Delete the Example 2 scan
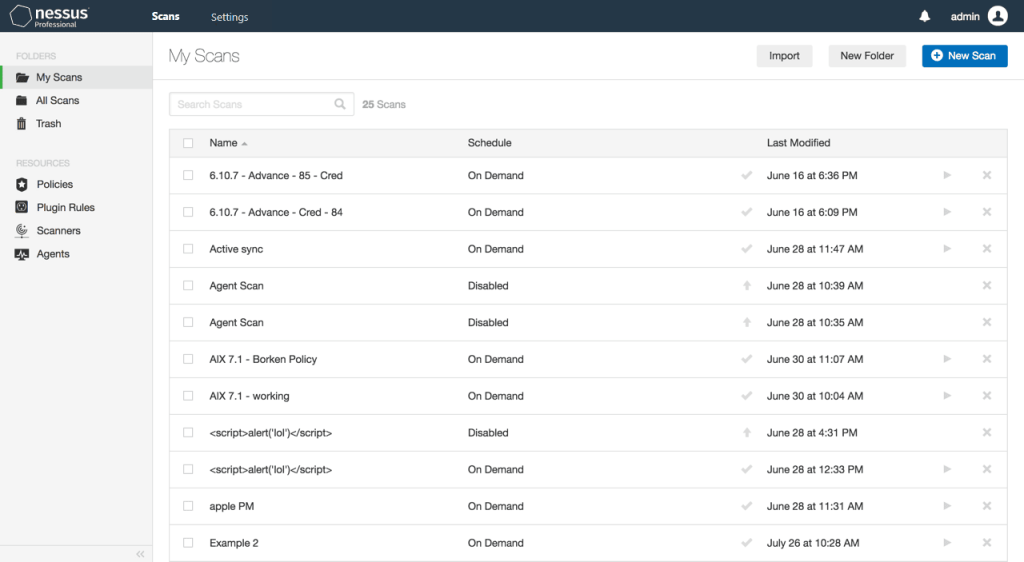Image resolution: width=1024 pixels, height=562 pixels. point(987,542)
